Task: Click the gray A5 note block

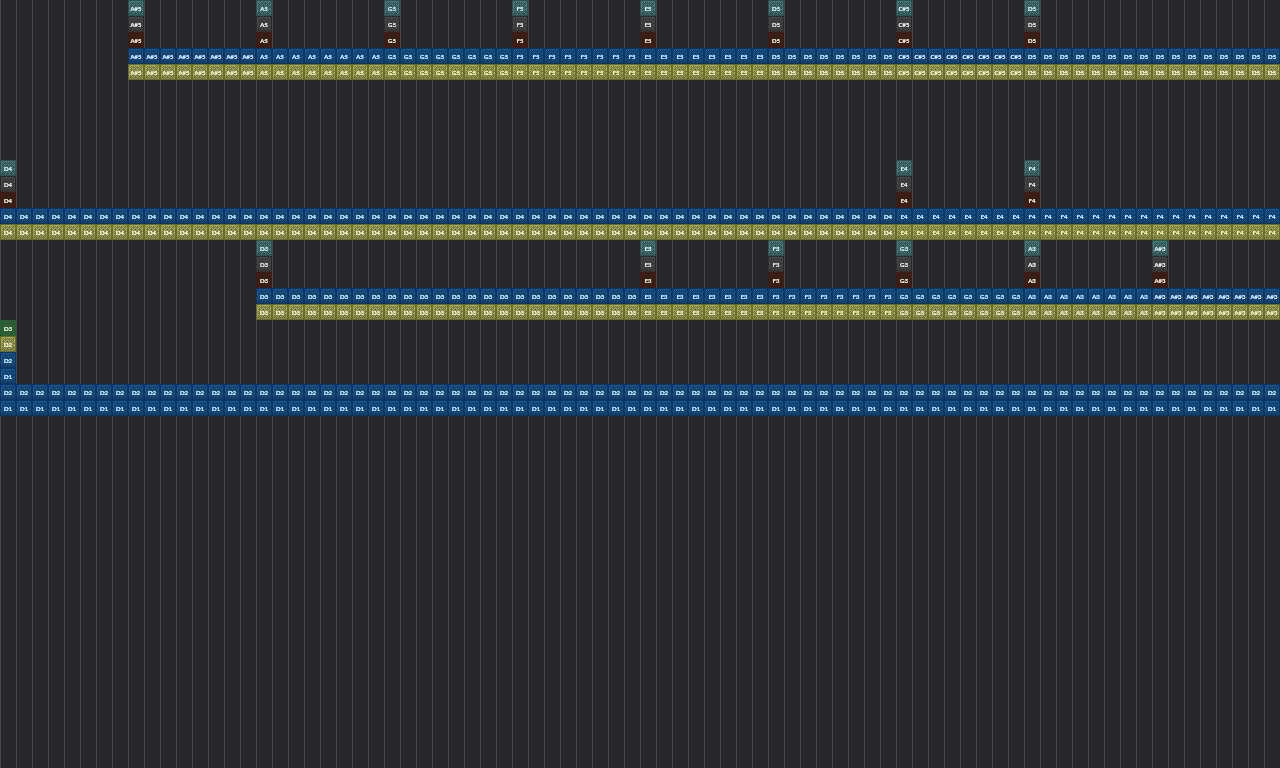Action: click(264, 24)
